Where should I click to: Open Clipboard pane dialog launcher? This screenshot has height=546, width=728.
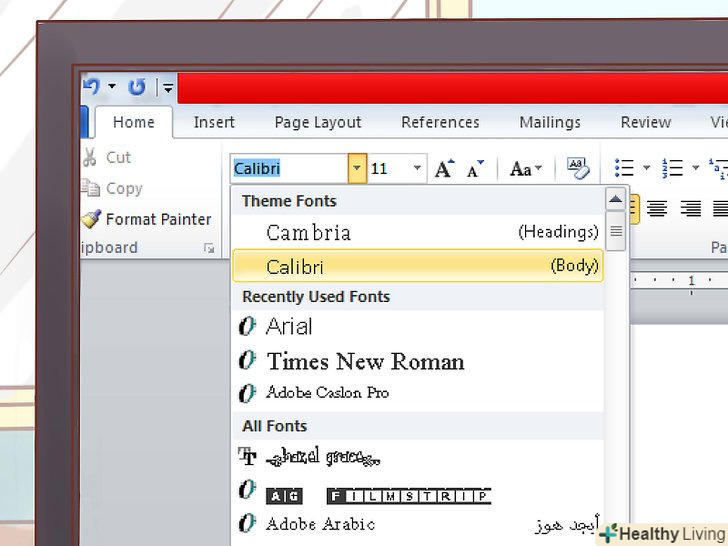(209, 248)
